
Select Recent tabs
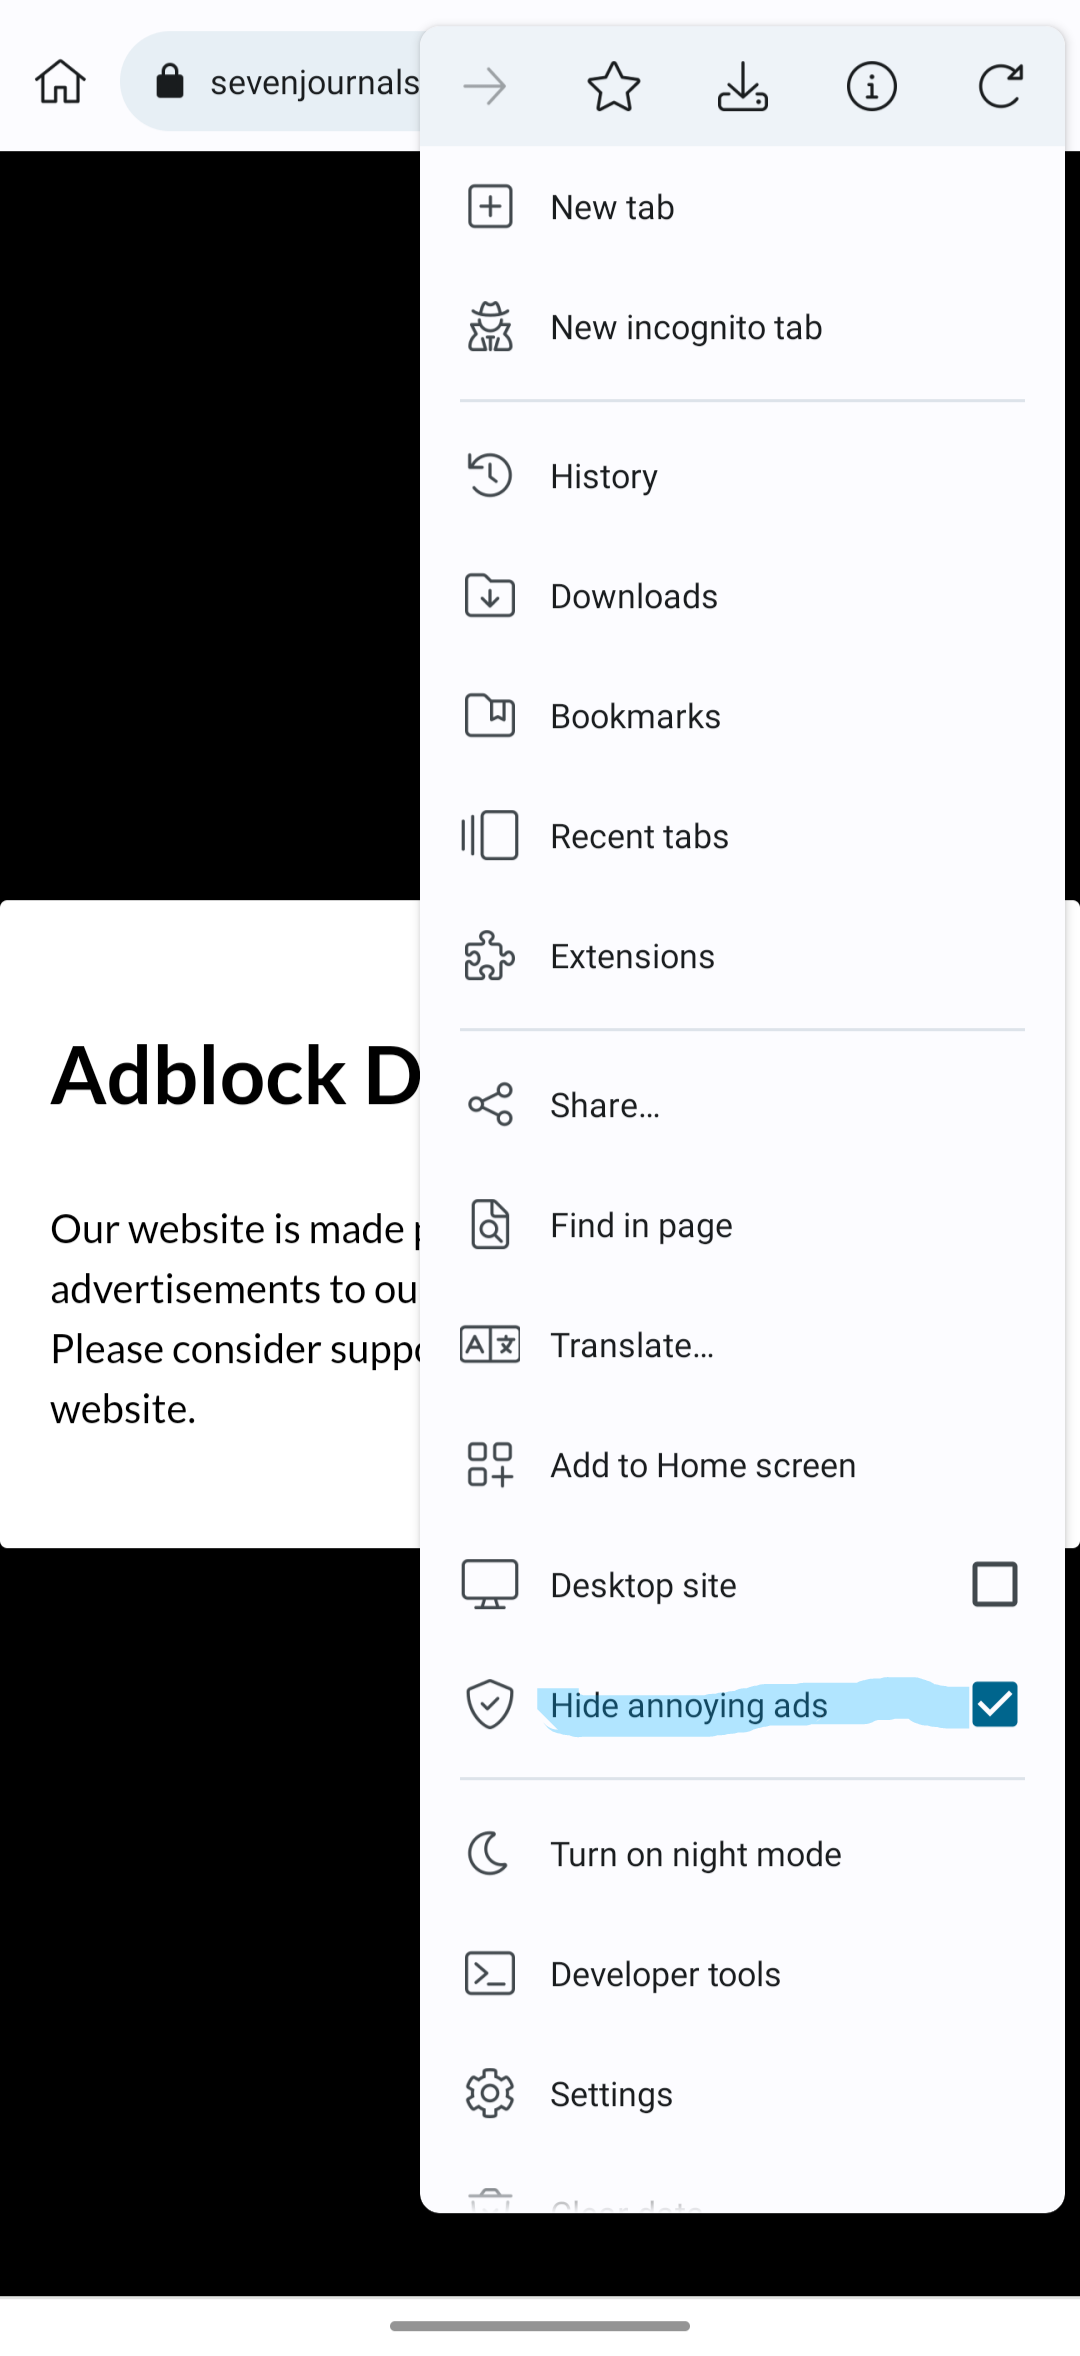tap(639, 835)
